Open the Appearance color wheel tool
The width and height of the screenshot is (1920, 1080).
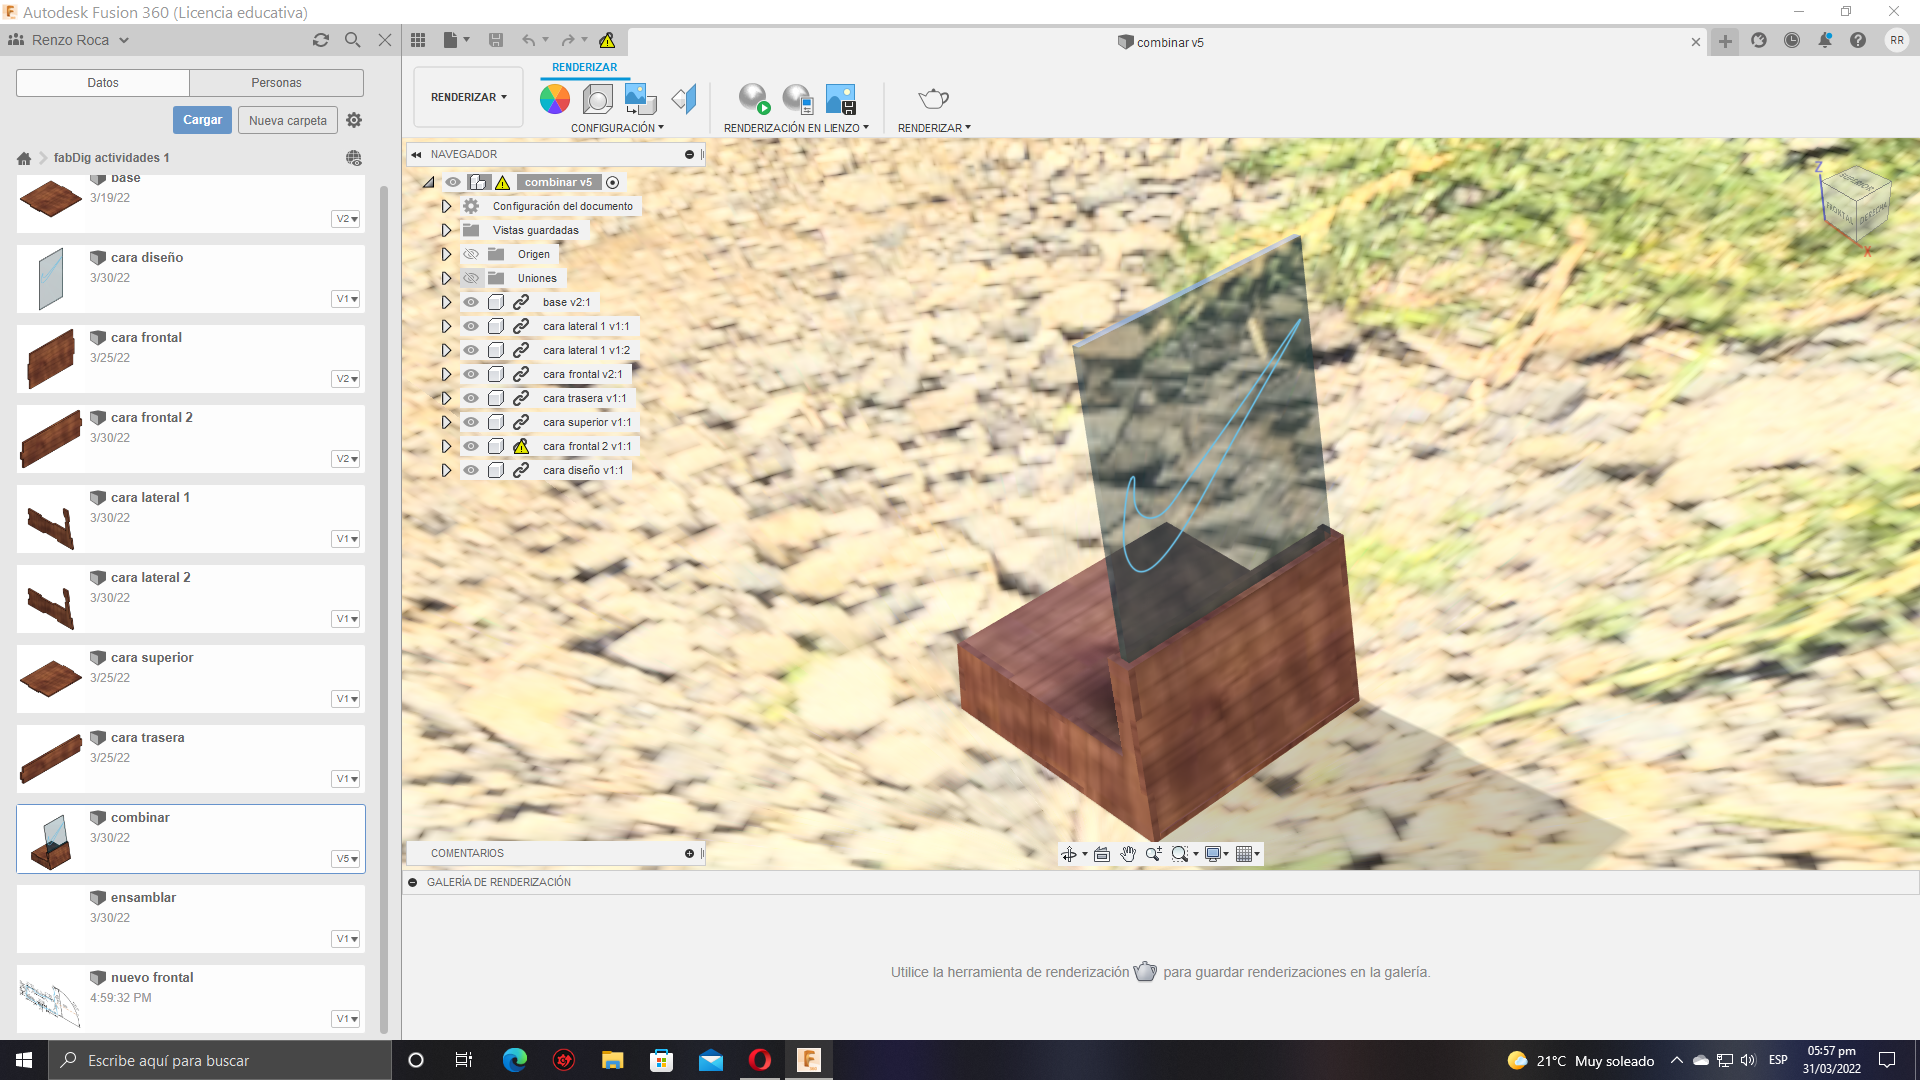pyautogui.click(x=554, y=98)
